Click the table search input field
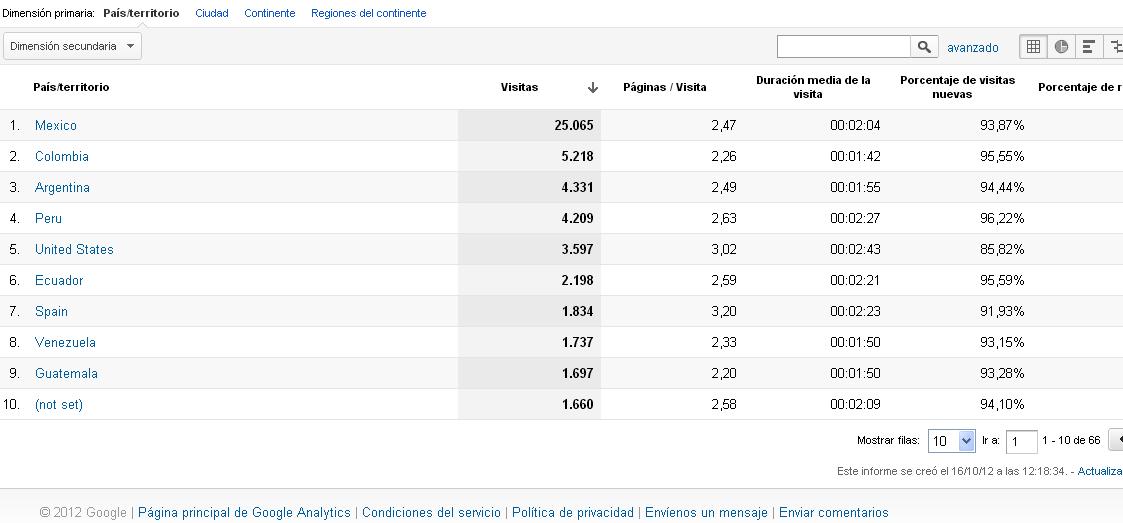 click(844, 47)
